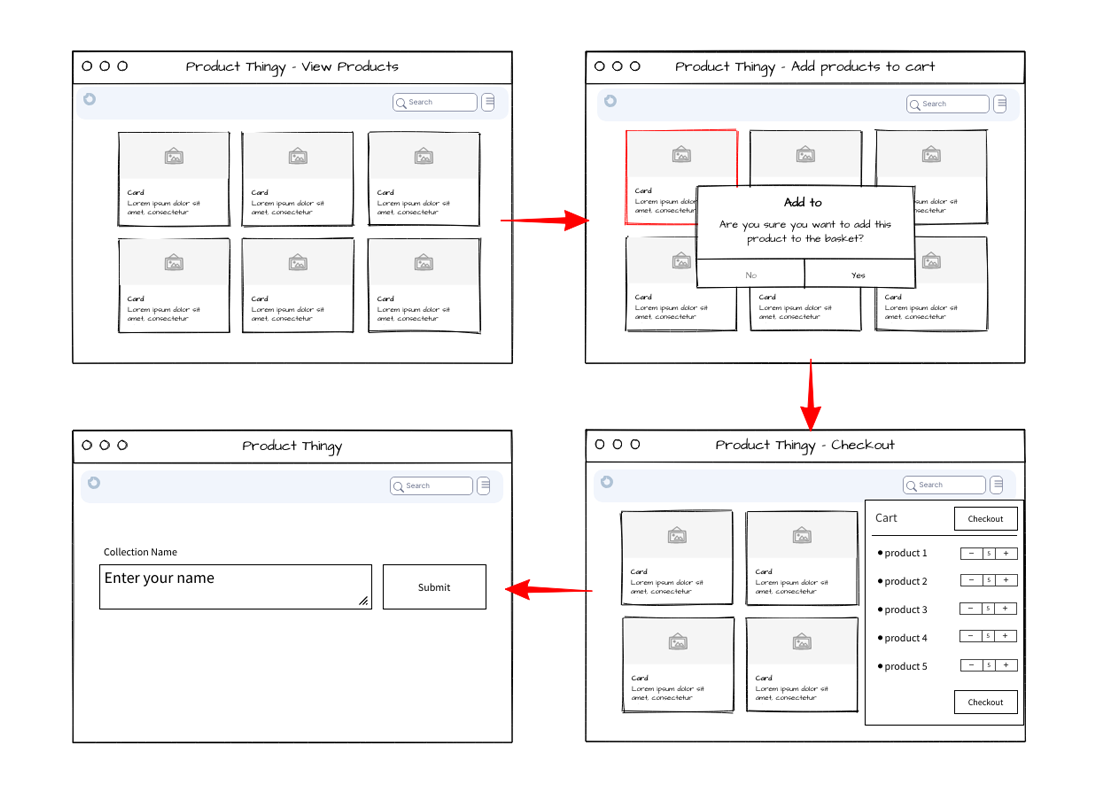Decrease quantity of product 3 with minus
This screenshot has height=807, width=1104.
(x=971, y=609)
